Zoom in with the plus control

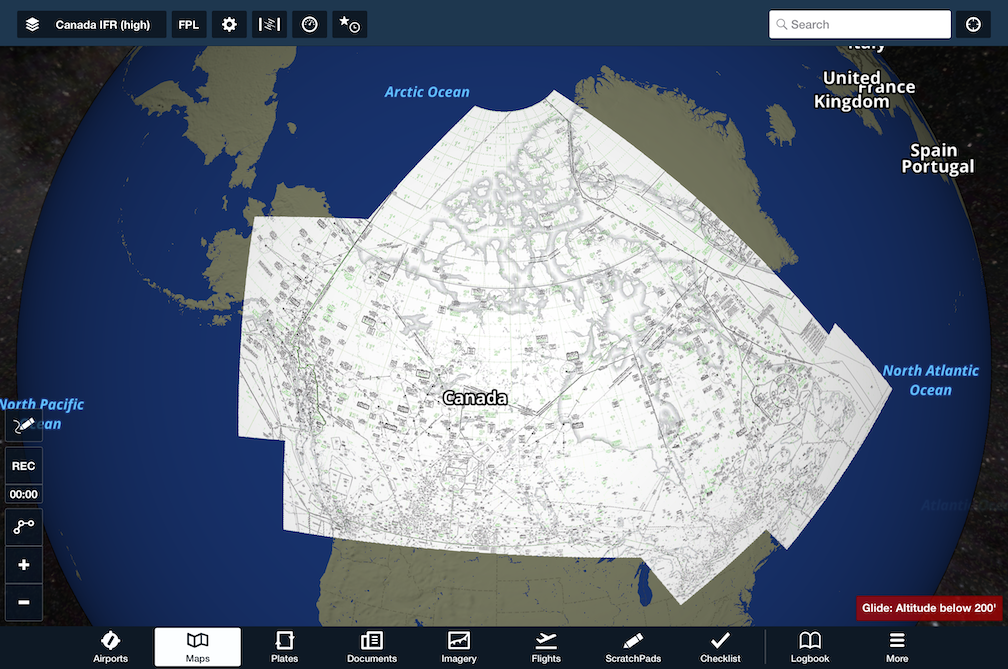tap(23, 564)
